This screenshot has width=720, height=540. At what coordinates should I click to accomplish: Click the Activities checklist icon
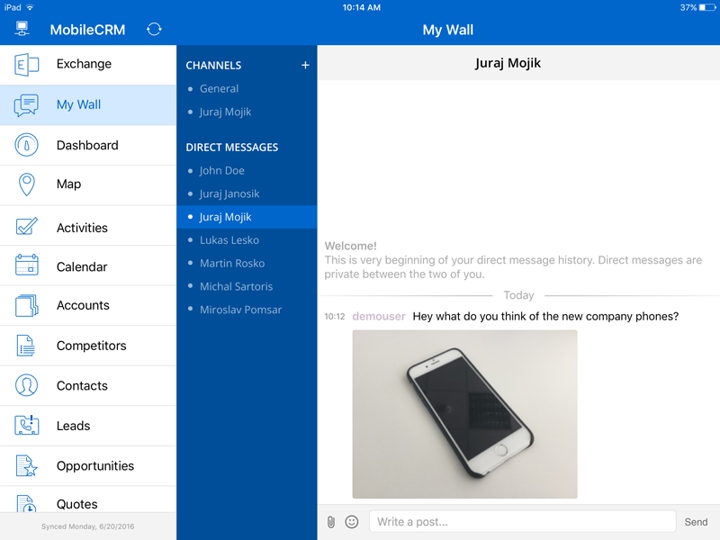click(26, 227)
